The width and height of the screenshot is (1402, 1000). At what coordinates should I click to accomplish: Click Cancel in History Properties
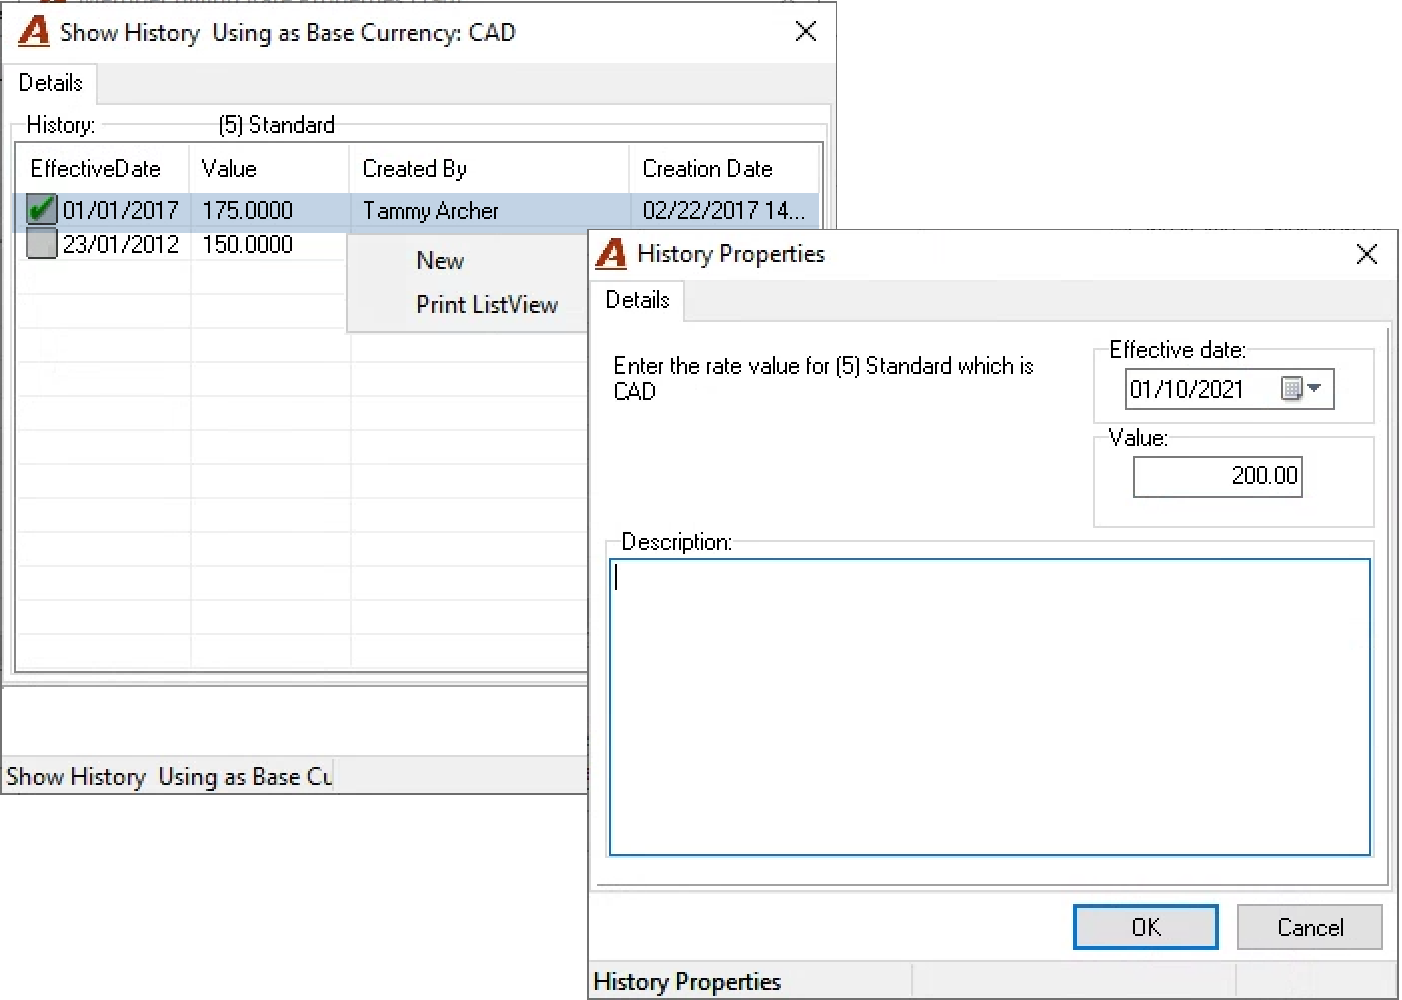pos(1310,927)
